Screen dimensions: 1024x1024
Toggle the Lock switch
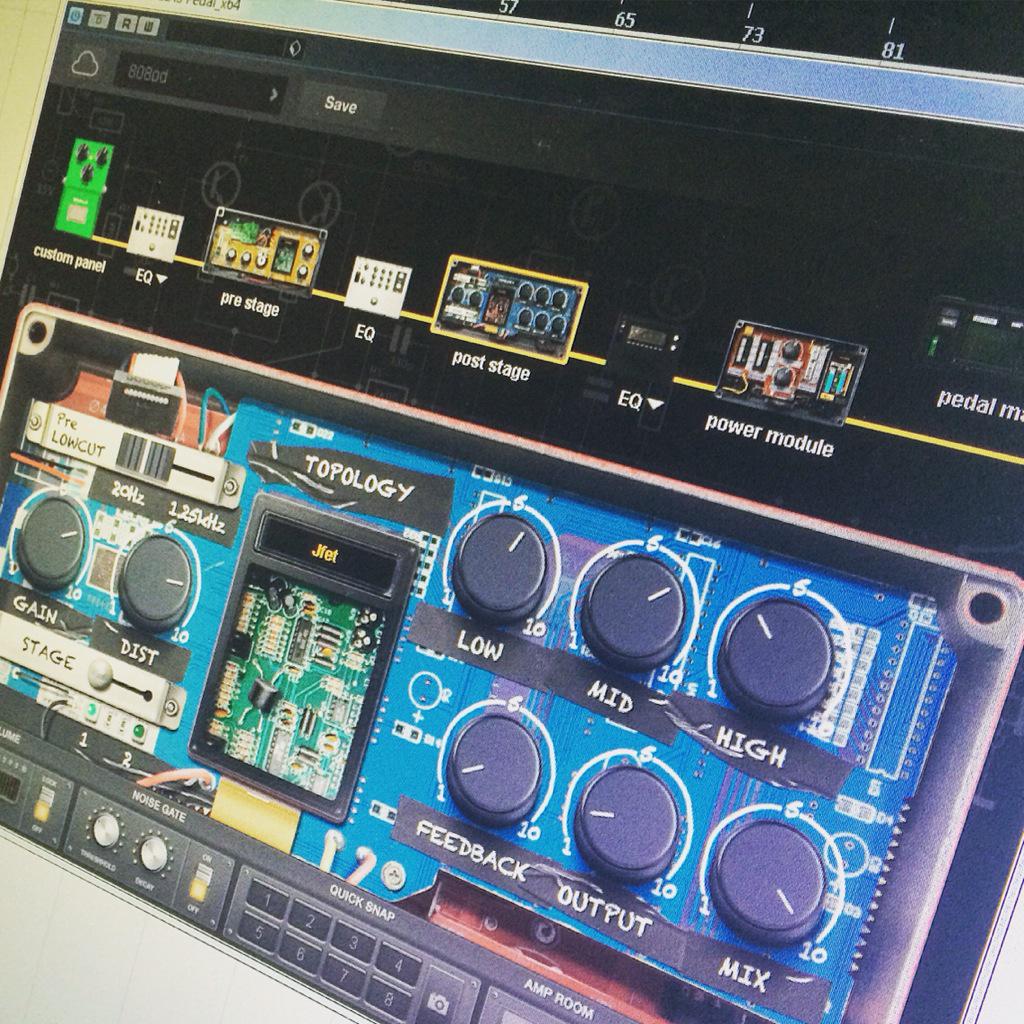(44, 802)
